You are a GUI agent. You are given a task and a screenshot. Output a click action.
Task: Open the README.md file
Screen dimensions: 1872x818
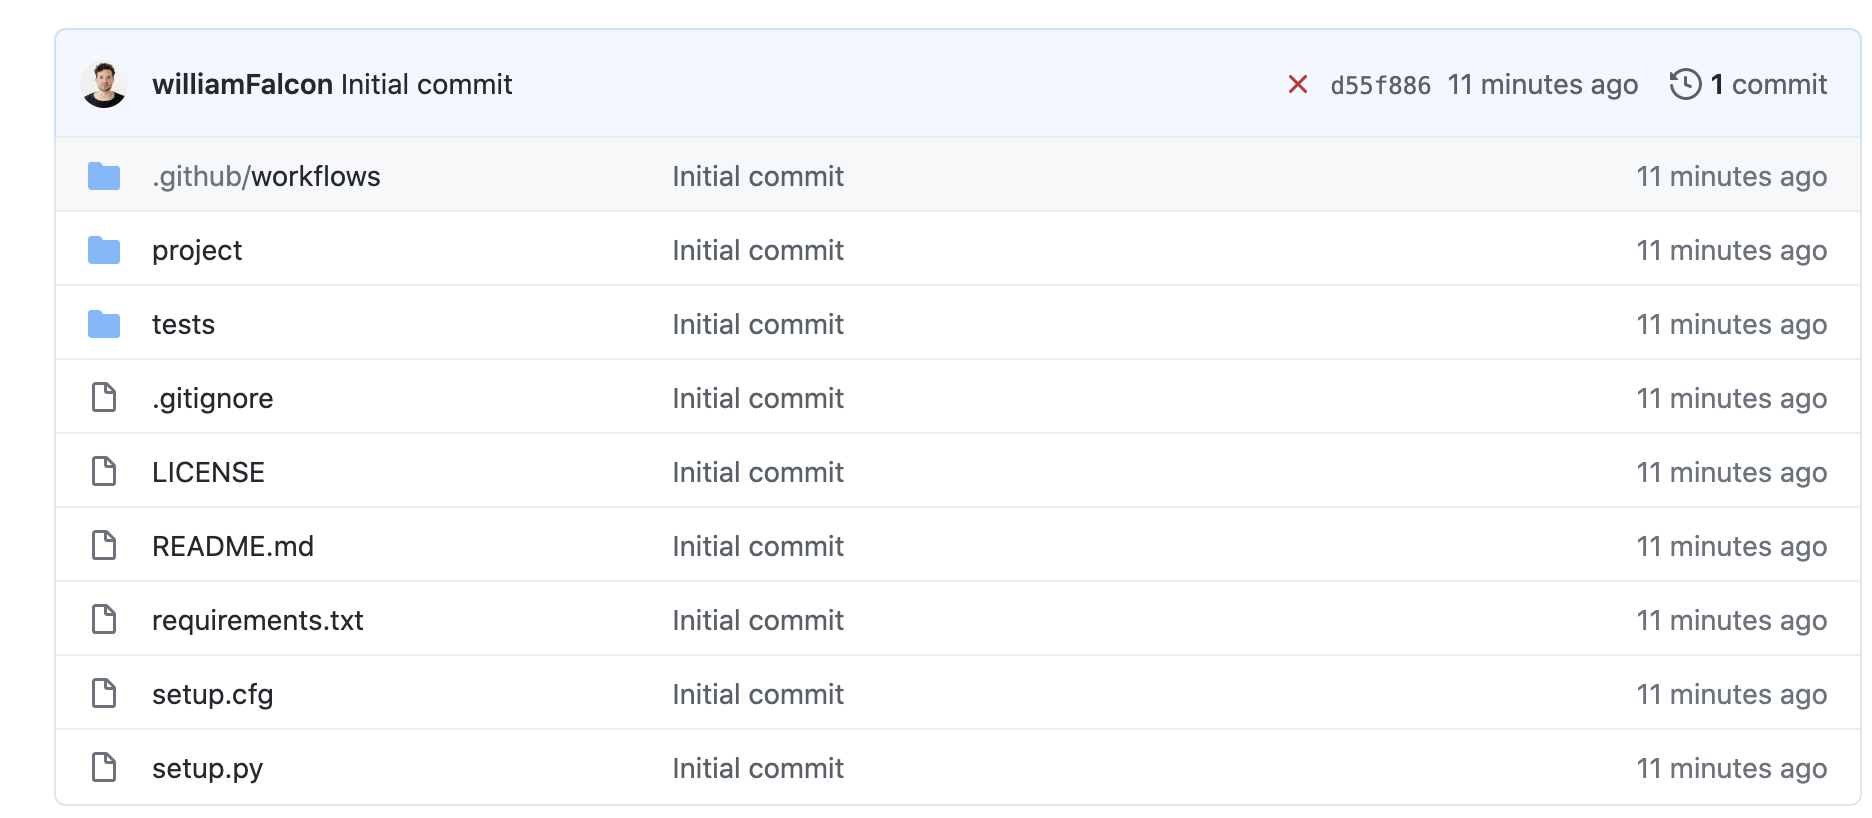233,546
